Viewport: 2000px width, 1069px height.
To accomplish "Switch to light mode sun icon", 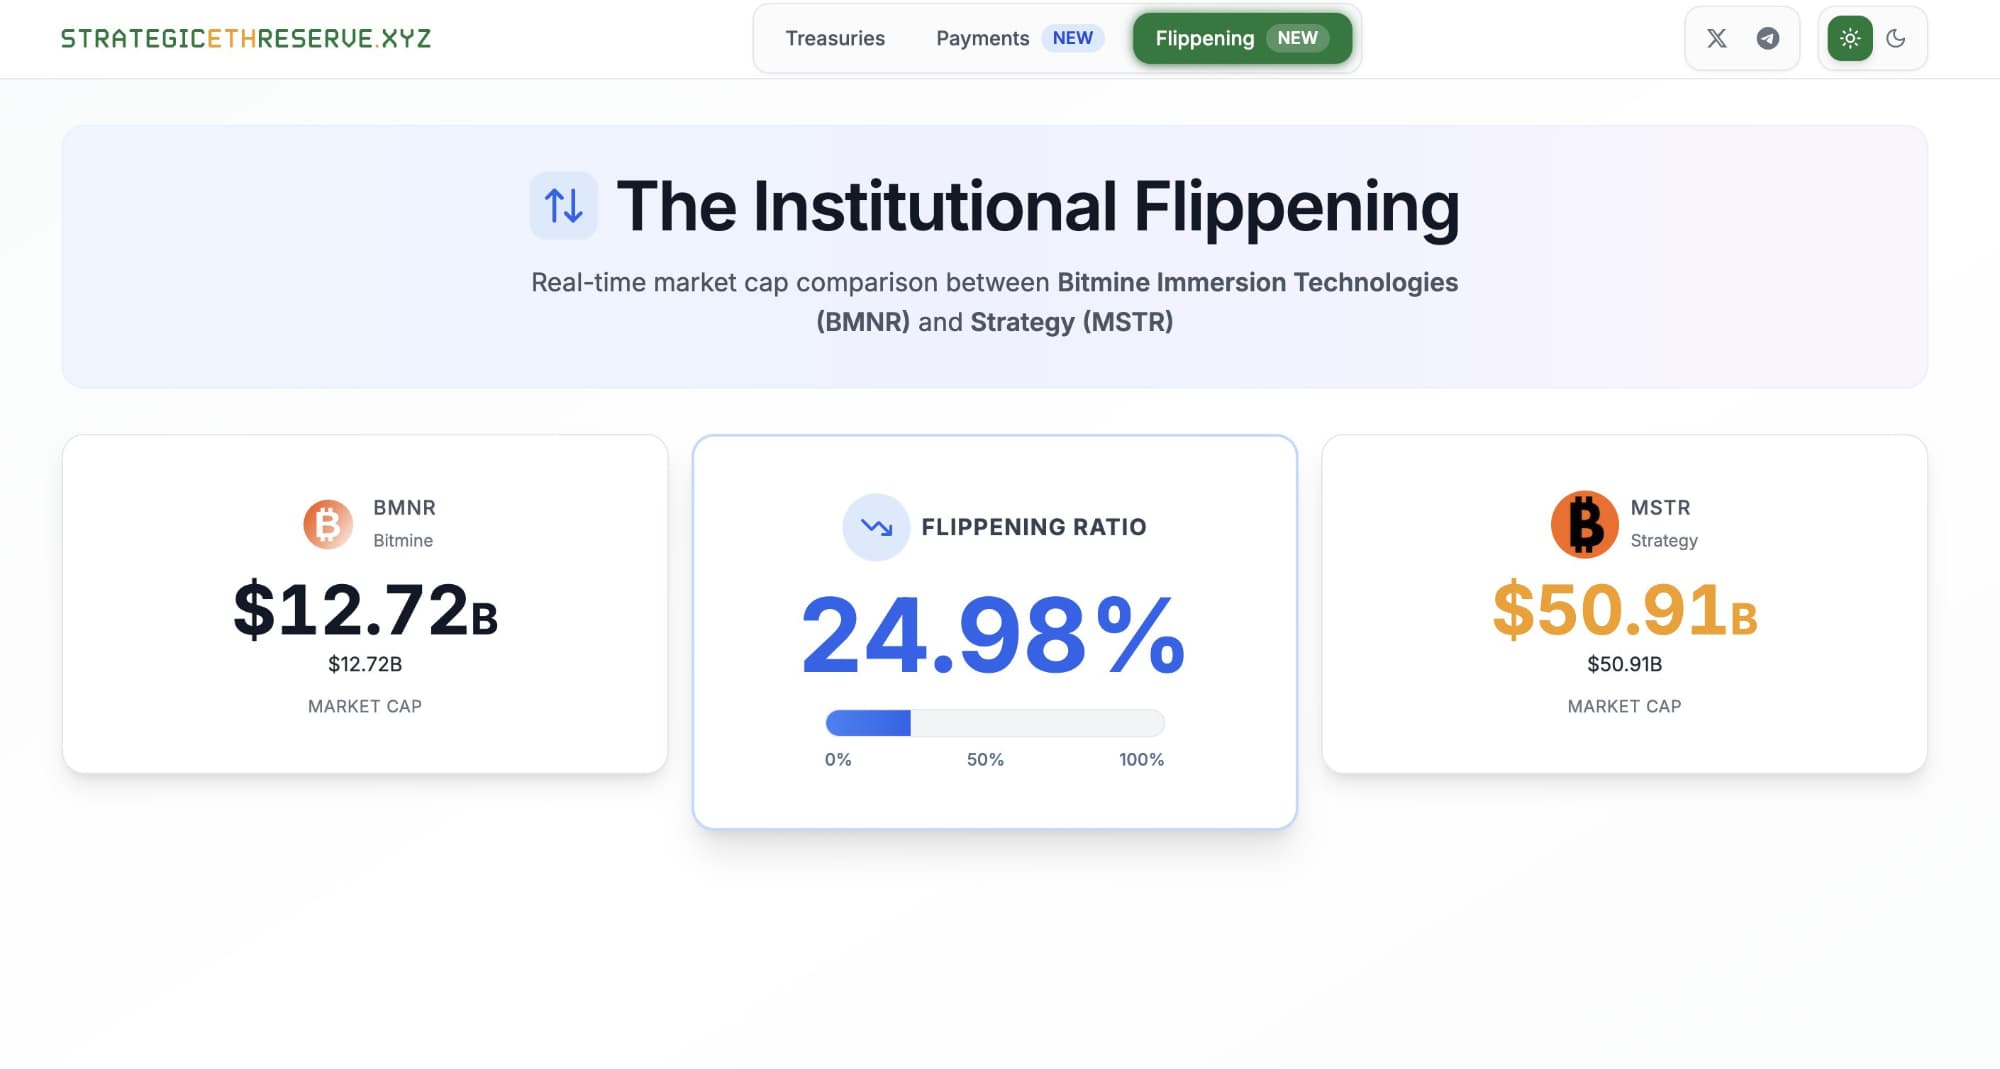I will coord(1850,38).
